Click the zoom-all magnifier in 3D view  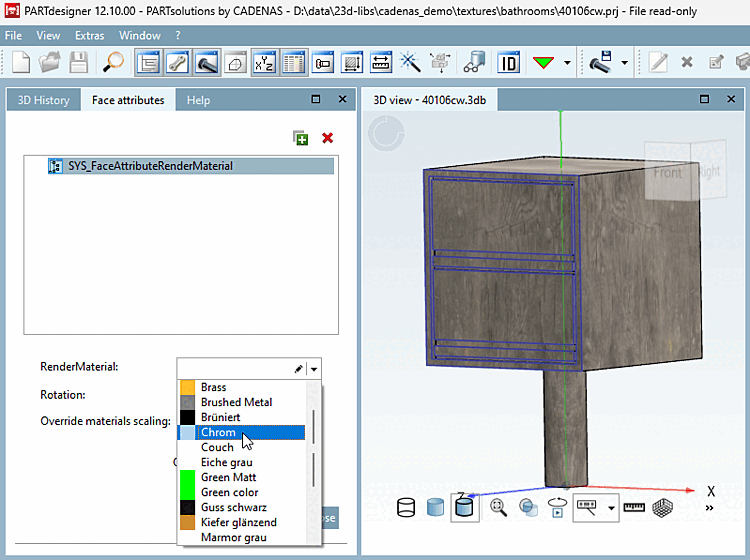[x=498, y=508]
